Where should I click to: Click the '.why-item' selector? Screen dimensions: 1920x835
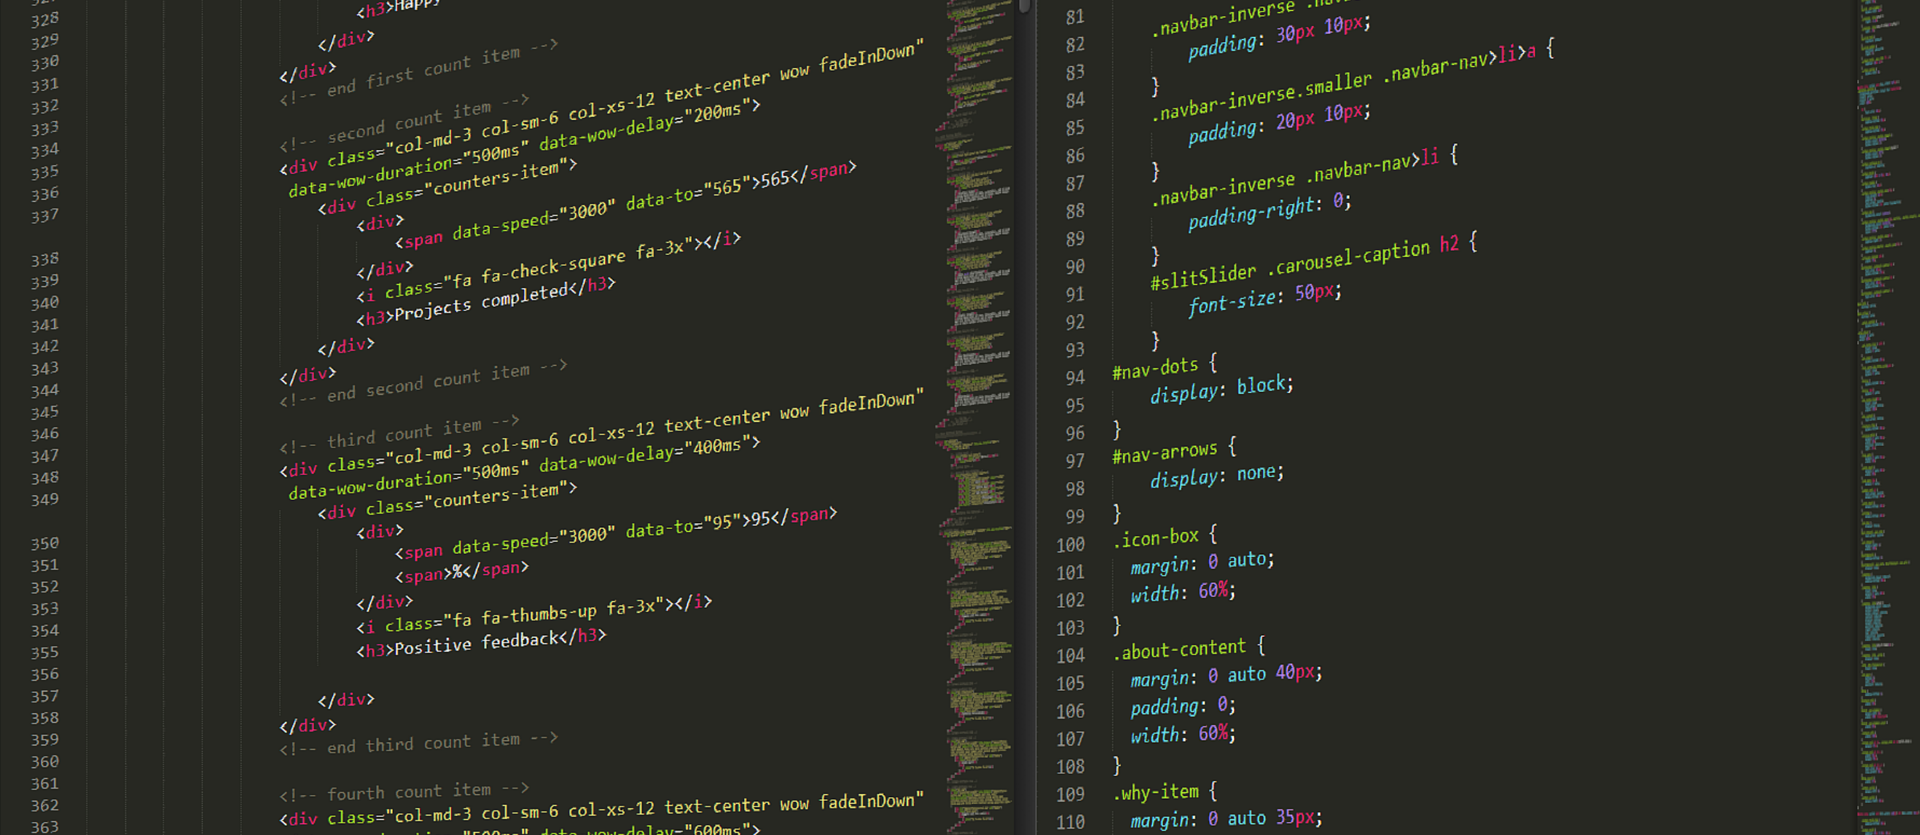[x=1157, y=793]
